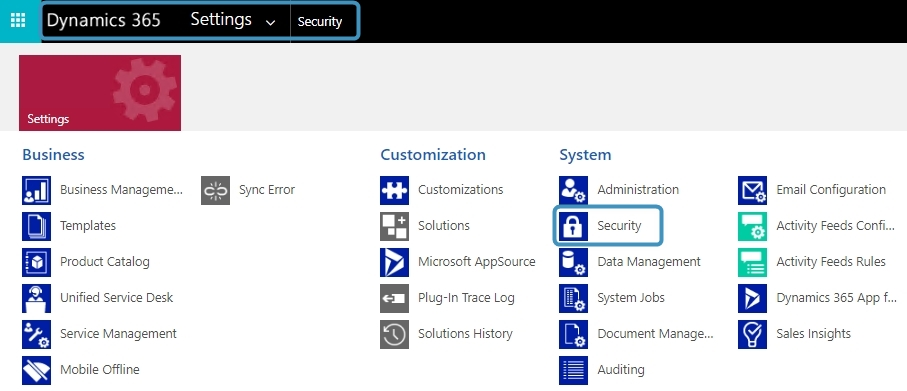Click the Plug-In Trace Log icon

click(394, 298)
